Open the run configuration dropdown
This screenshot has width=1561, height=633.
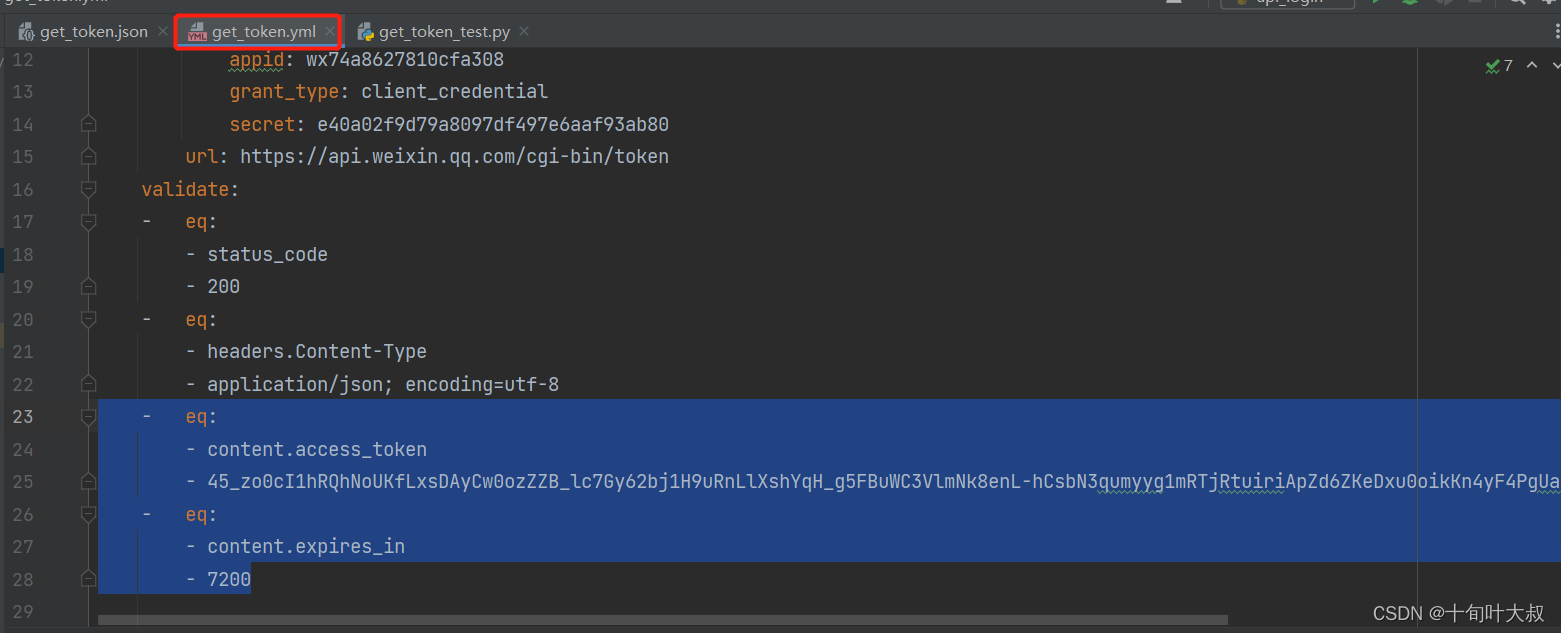pyautogui.click(x=1288, y=3)
